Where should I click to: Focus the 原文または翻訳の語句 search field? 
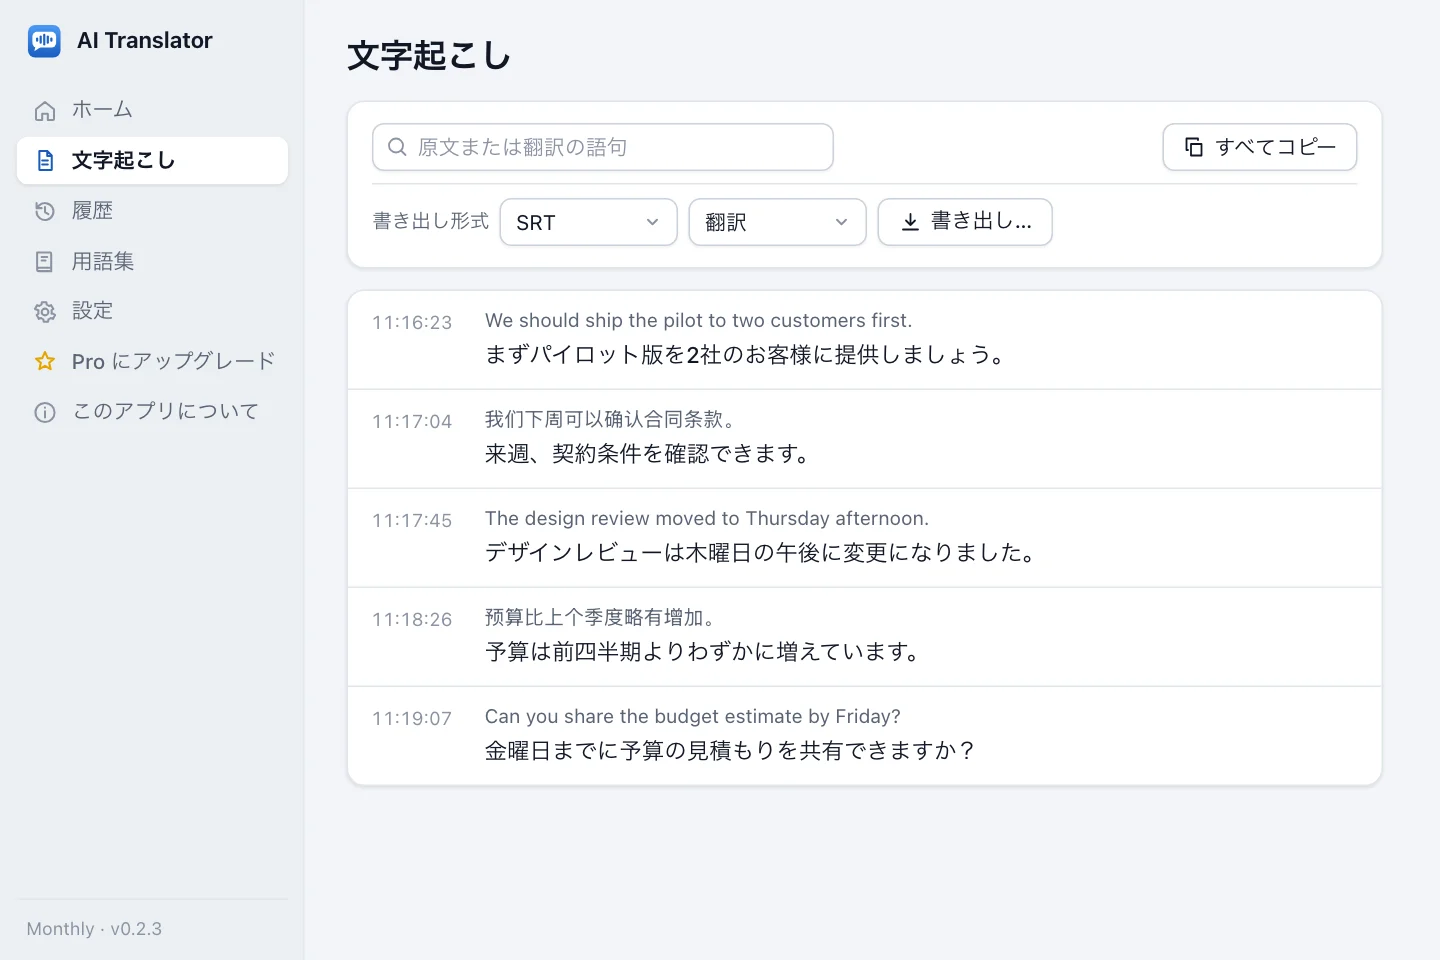[x=603, y=147]
